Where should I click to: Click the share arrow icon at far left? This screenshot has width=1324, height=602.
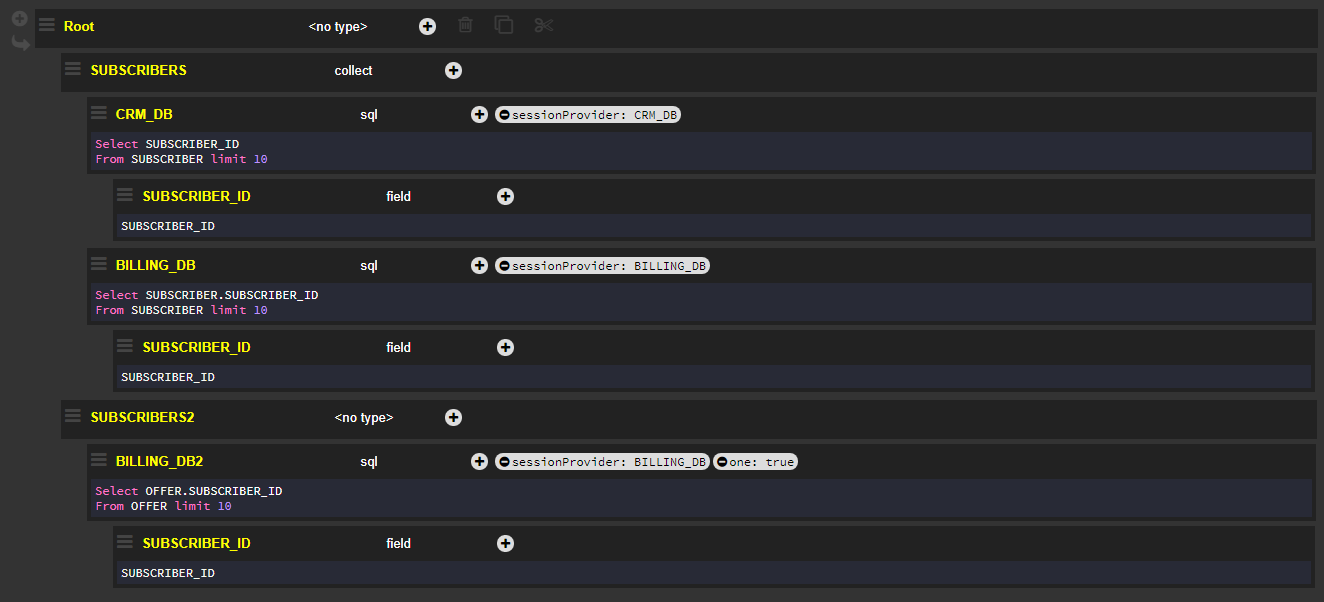coord(20,43)
